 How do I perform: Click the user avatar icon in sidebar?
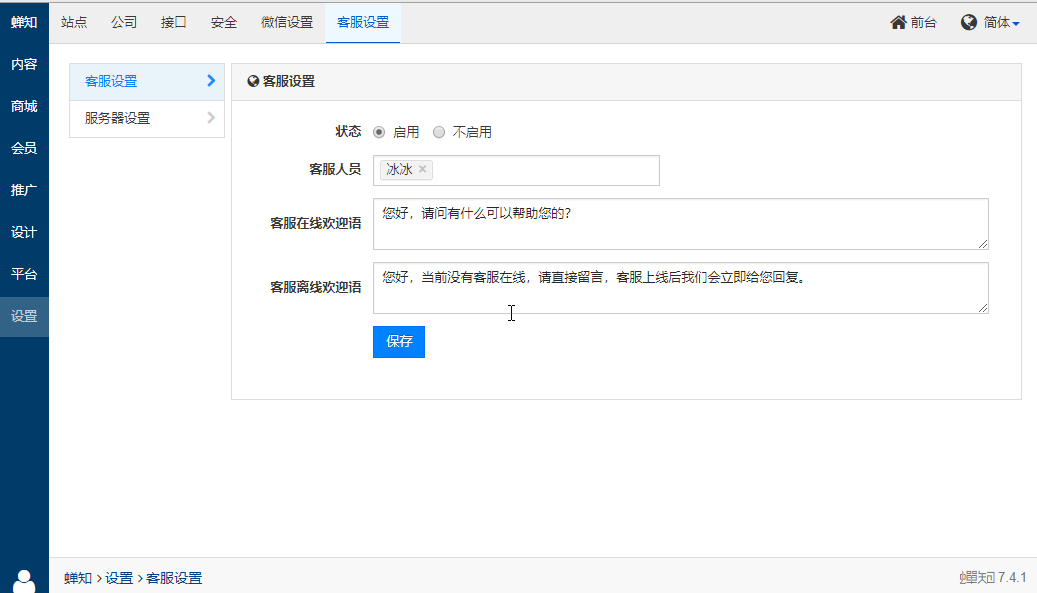click(x=25, y=580)
